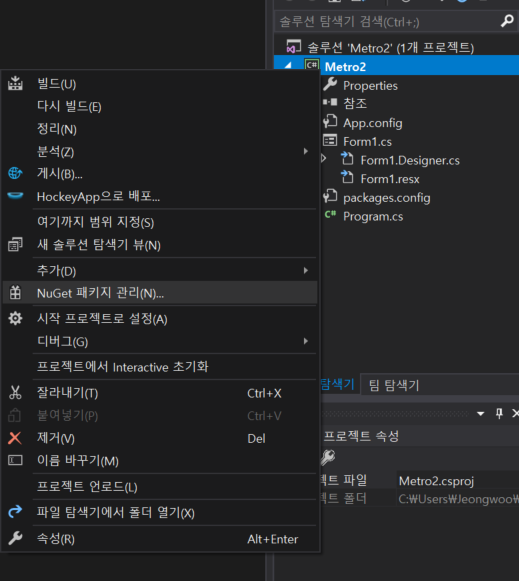
Task: Expand the Form1.Designer.cs tree arrow
Action: tap(324, 159)
